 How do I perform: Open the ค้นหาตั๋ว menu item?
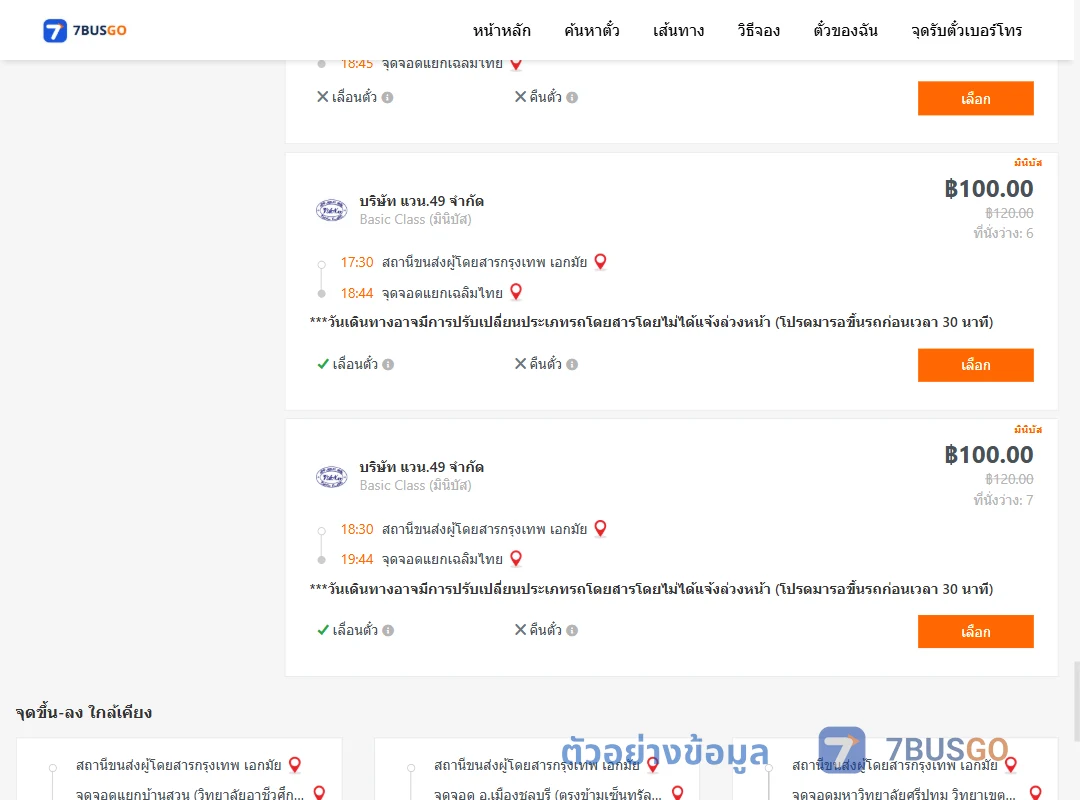[x=592, y=30]
